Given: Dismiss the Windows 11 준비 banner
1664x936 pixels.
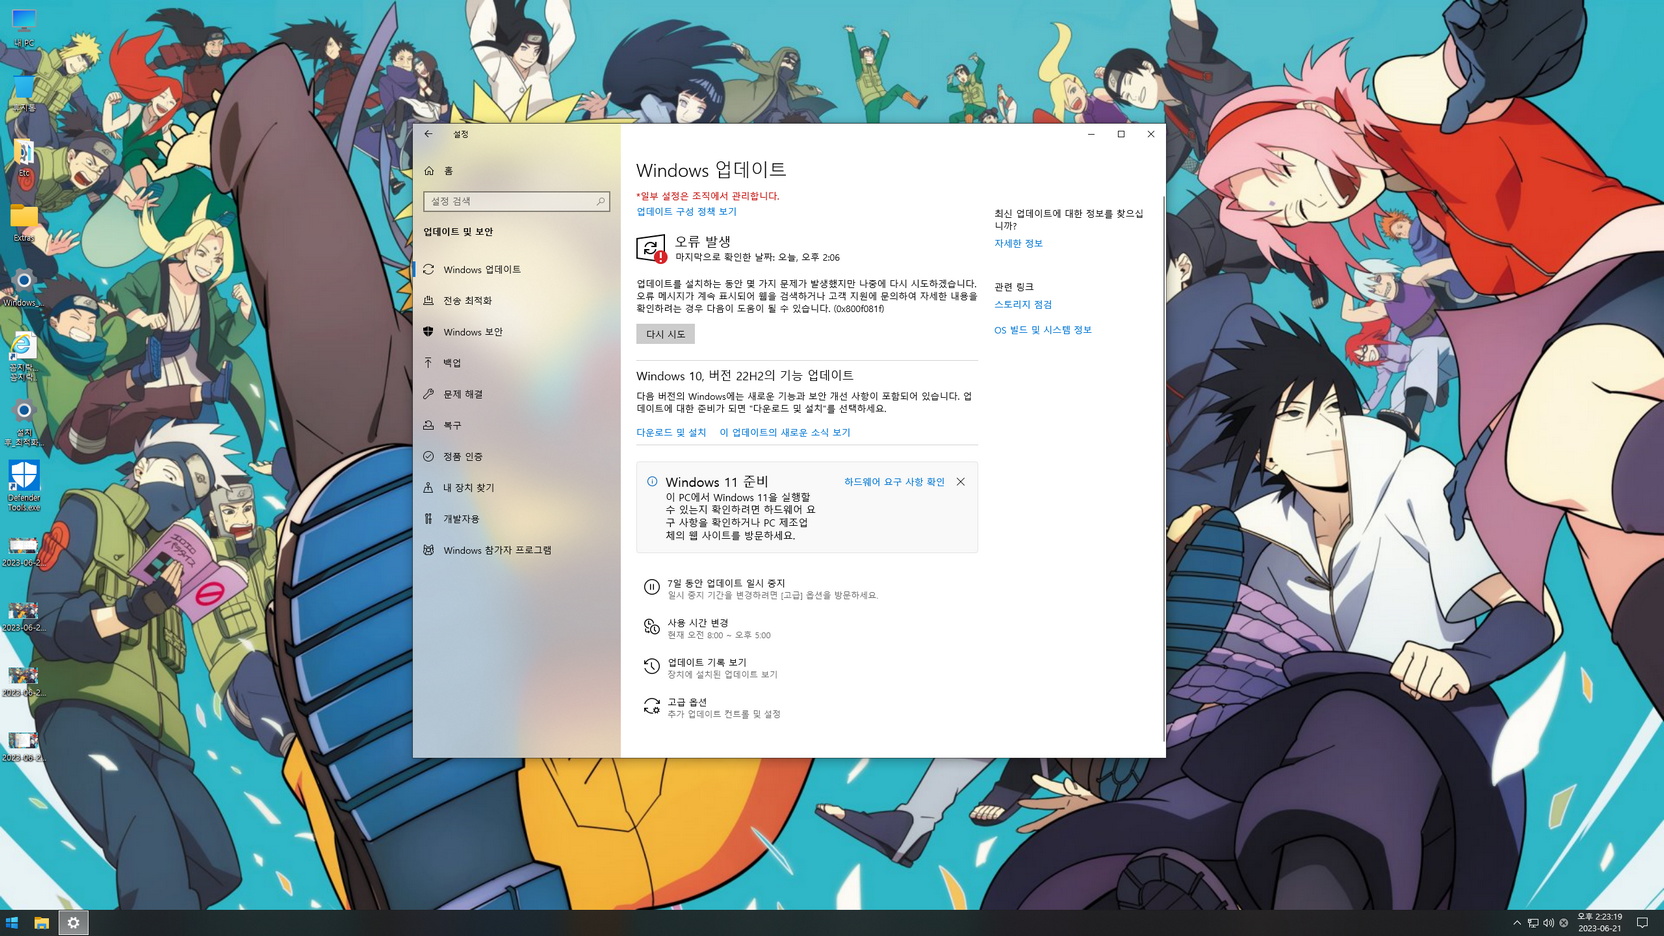Looking at the screenshot, I should point(961,482).
